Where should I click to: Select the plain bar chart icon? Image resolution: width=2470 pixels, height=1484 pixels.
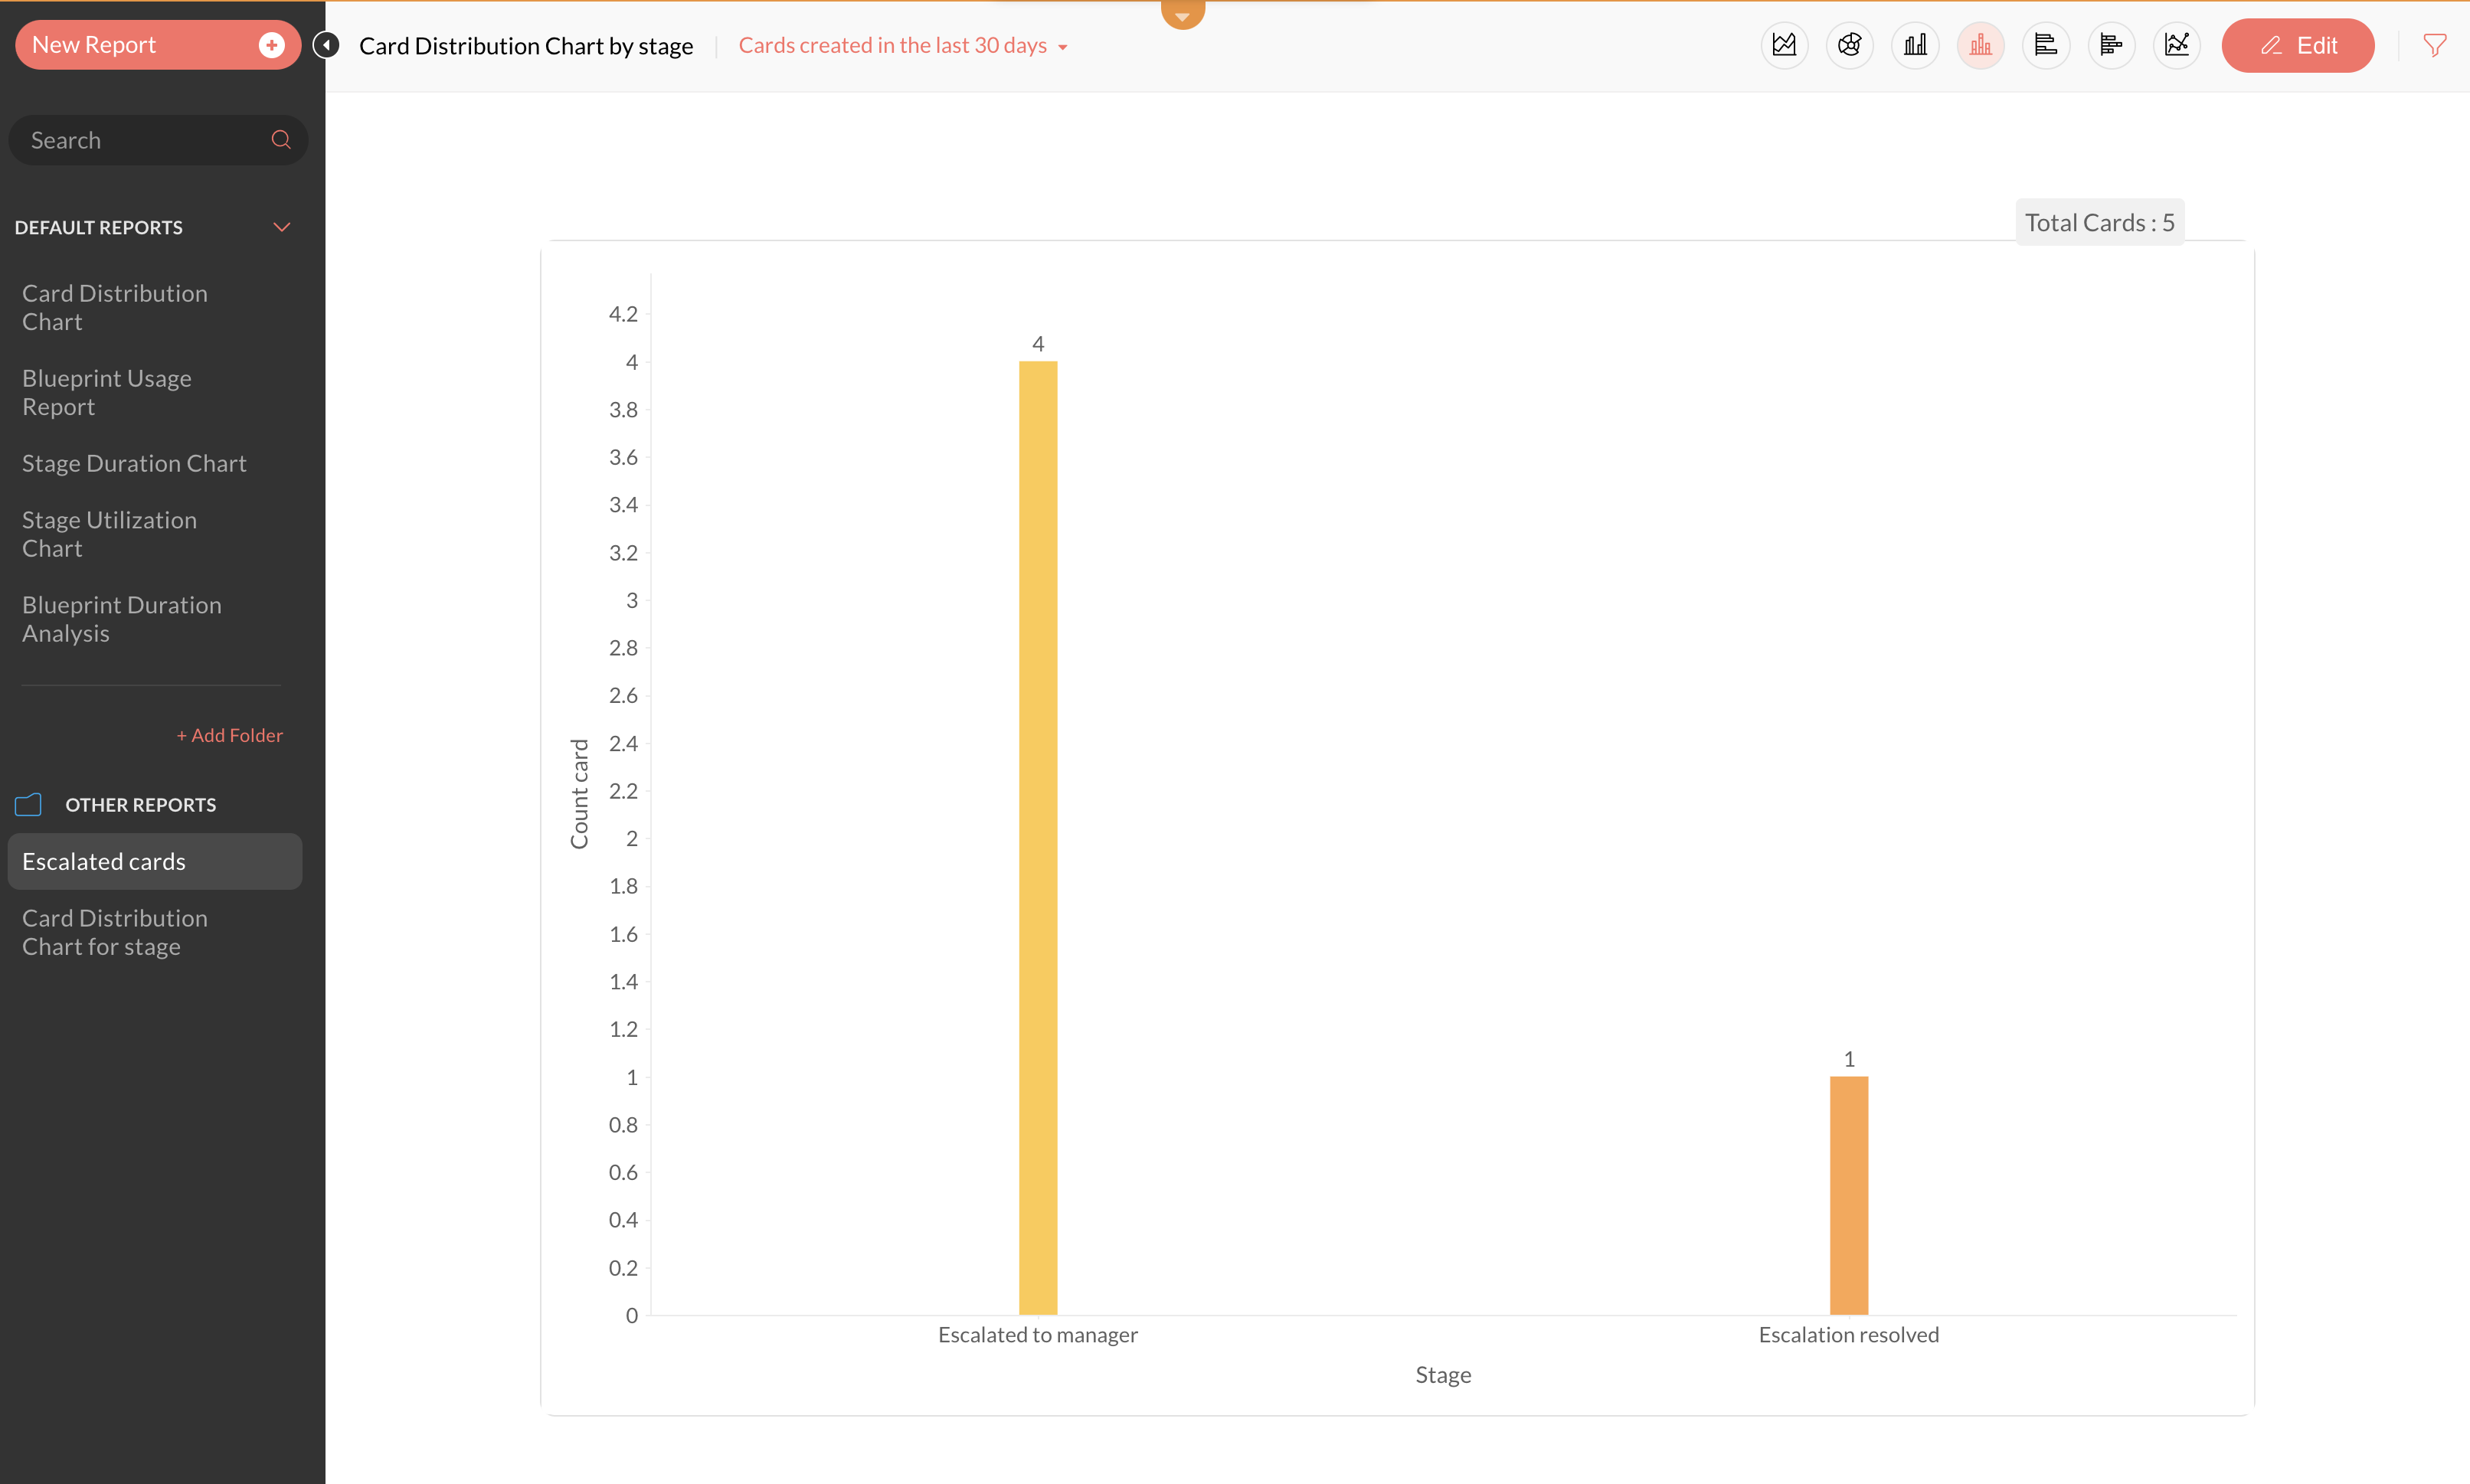tap(1915, 45)
